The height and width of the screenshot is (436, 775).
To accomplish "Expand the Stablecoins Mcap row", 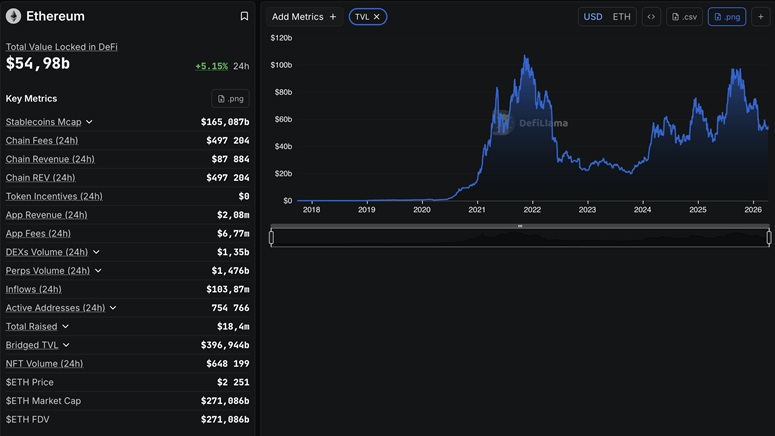I will (x=89, y=122).
